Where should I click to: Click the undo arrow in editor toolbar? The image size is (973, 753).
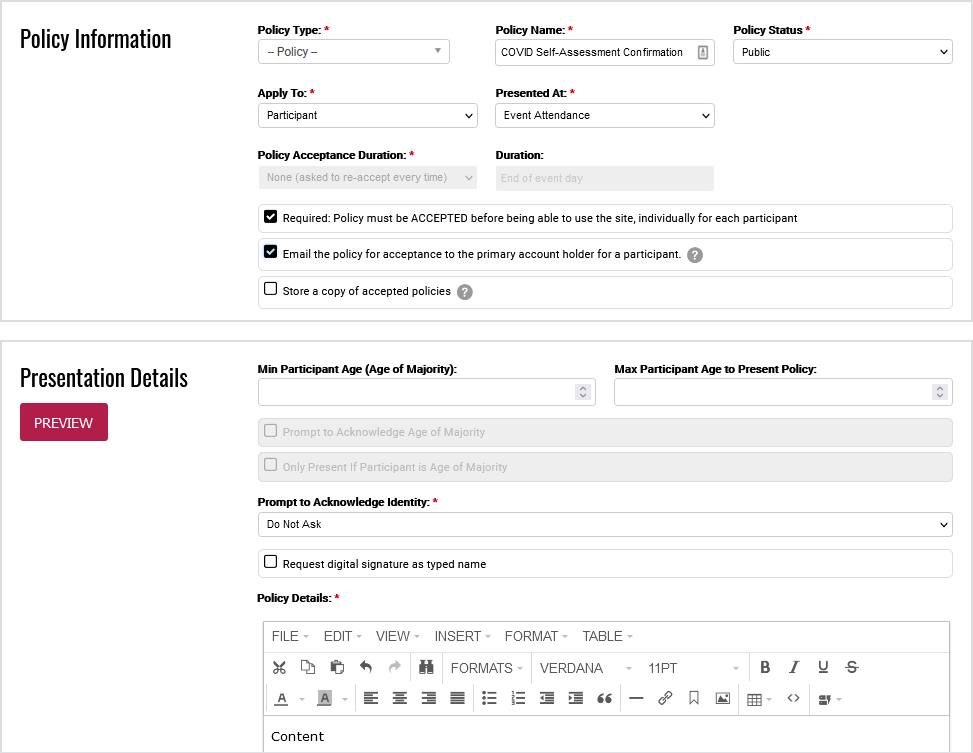point(366,668)
